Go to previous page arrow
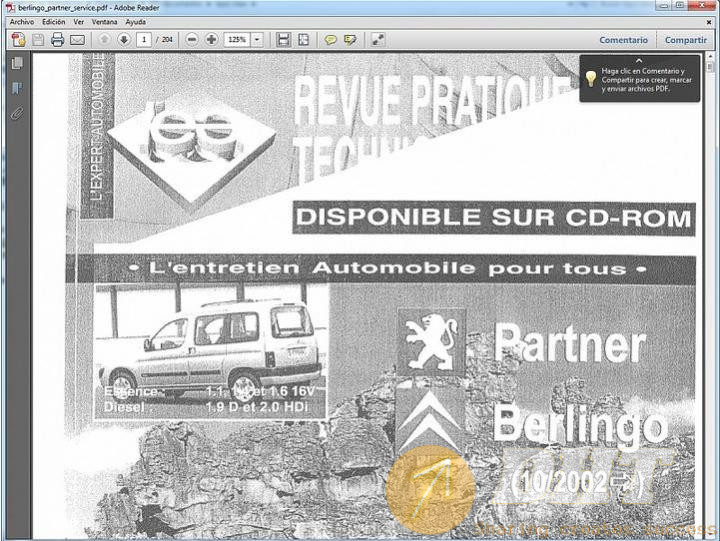Viewport: 720px width, 541px height. pos(105,40)
